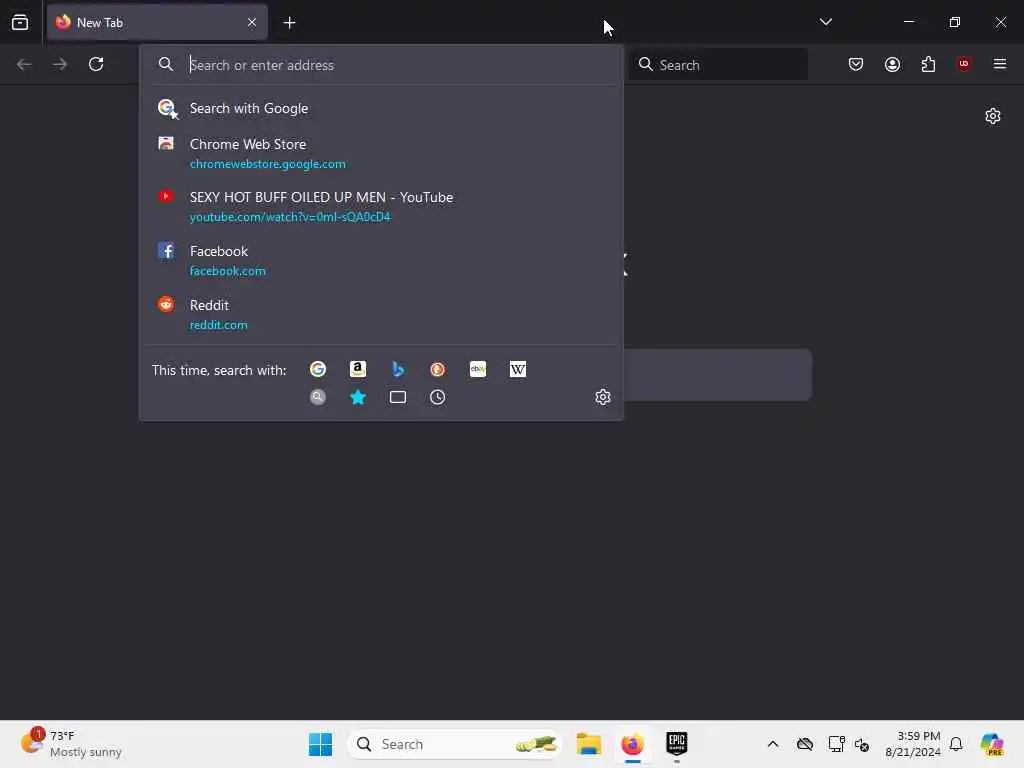Viewport: 1024px width, 768px height.
Task: Search history with the clock icon
Action: coord(438,397)
